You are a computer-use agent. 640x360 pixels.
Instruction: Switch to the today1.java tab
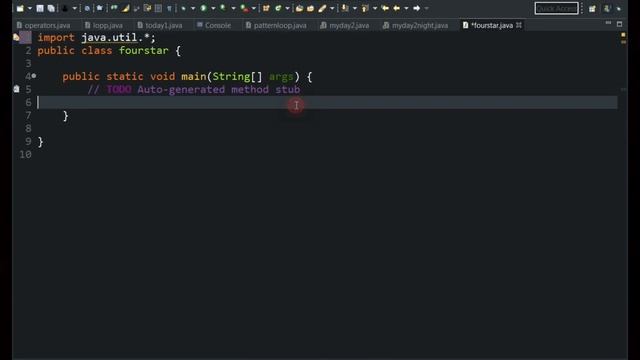(160, 25)
